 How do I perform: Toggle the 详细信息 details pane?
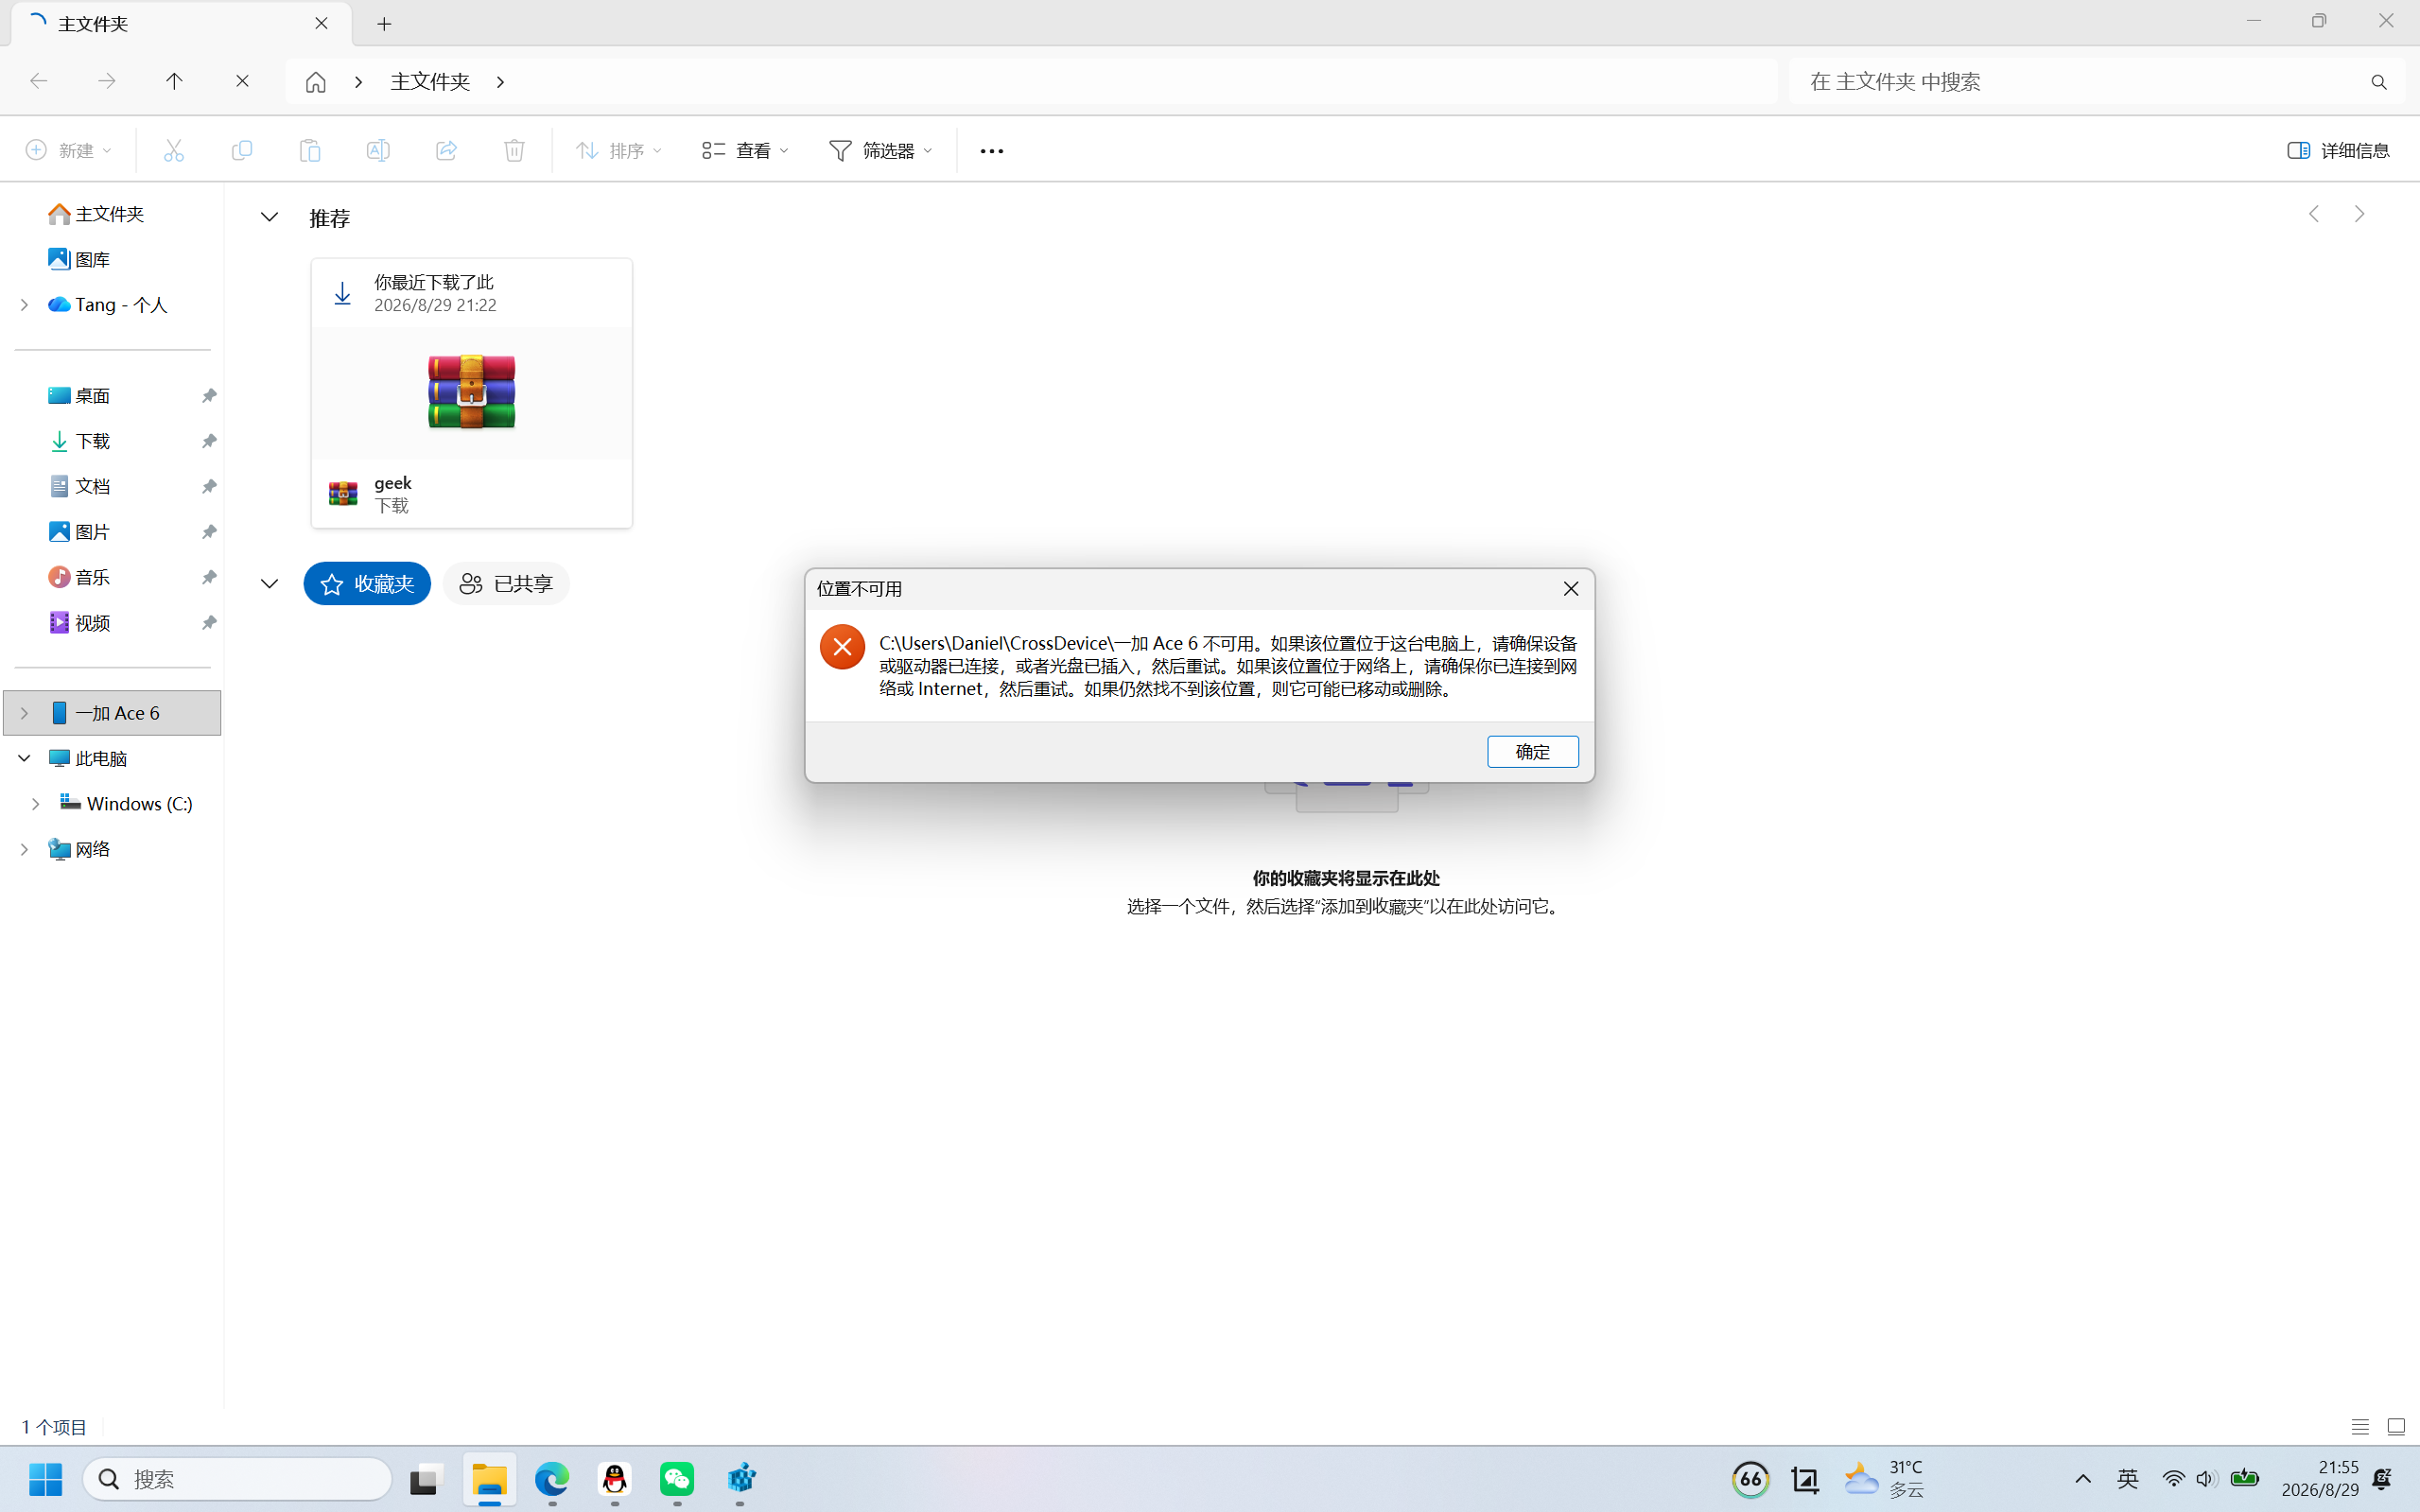(x=2338, y=150)
